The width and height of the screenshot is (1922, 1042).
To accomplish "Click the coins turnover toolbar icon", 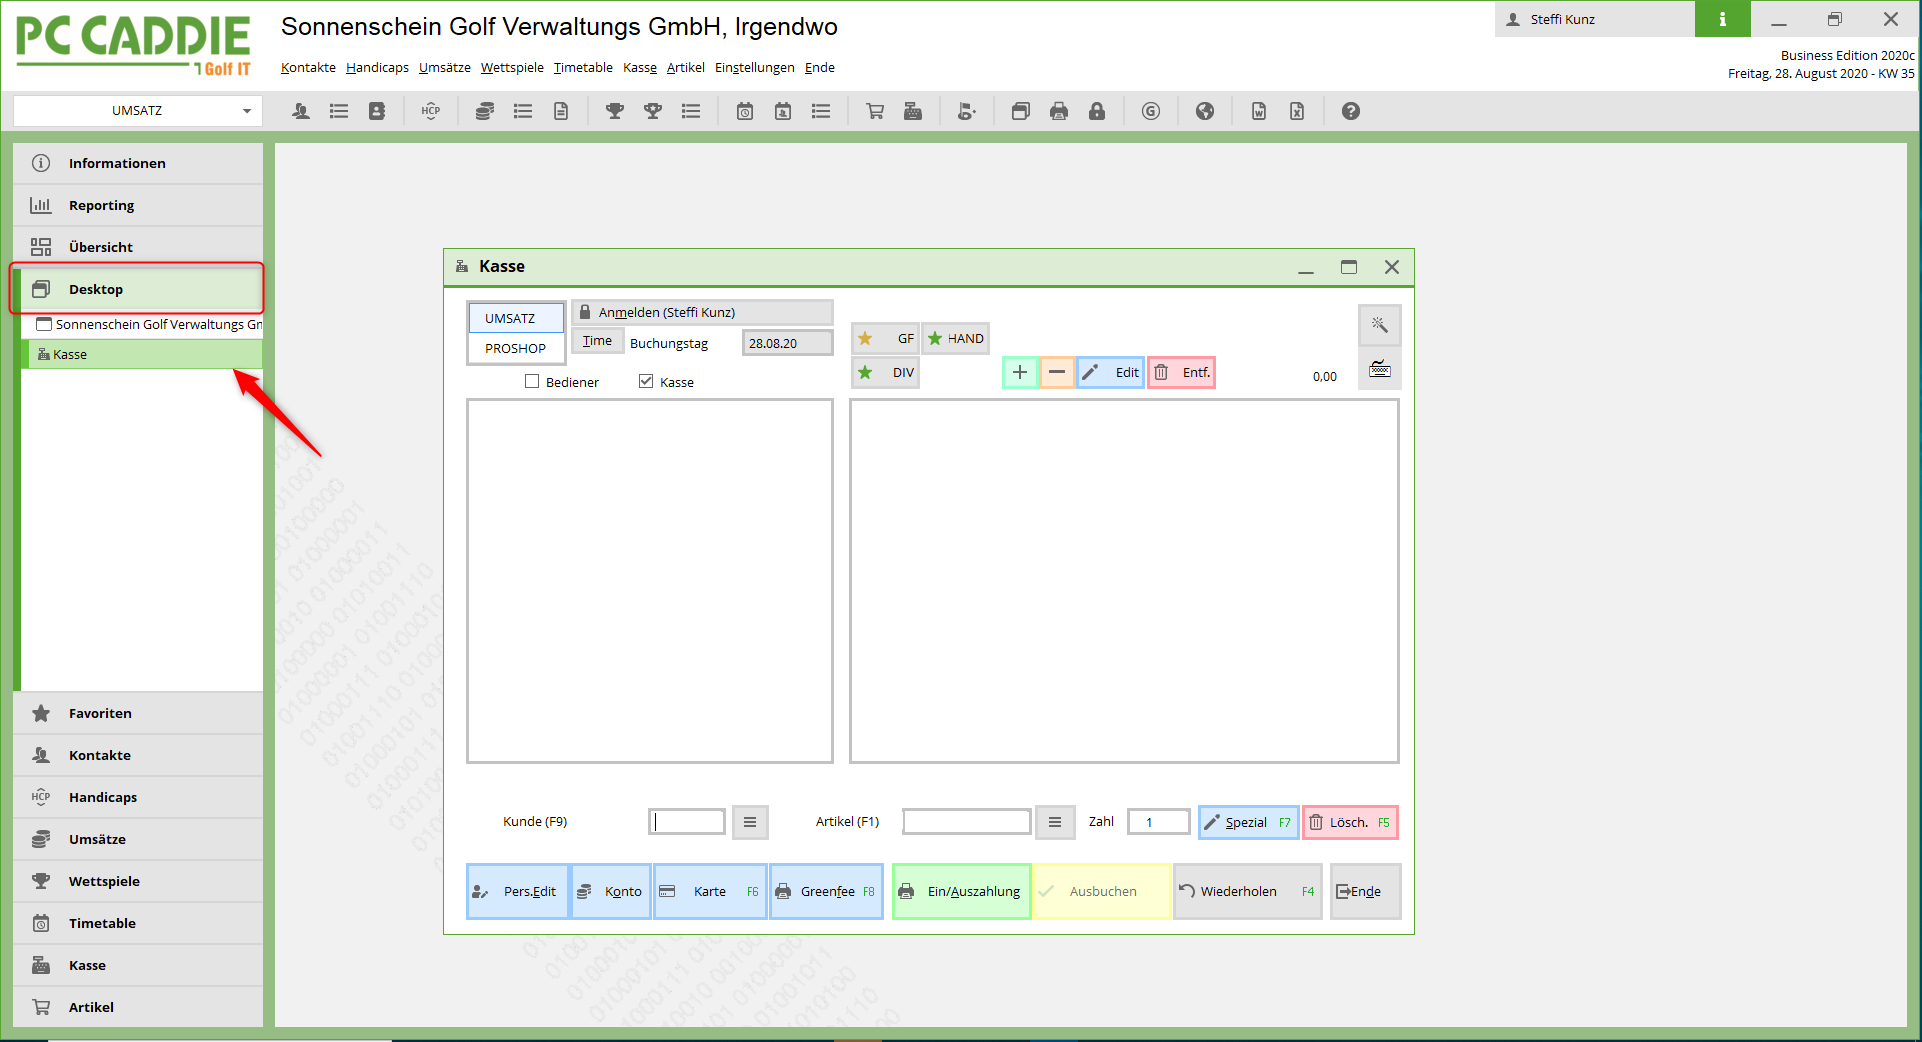I will pyautogui.click(x=485, y=111).
